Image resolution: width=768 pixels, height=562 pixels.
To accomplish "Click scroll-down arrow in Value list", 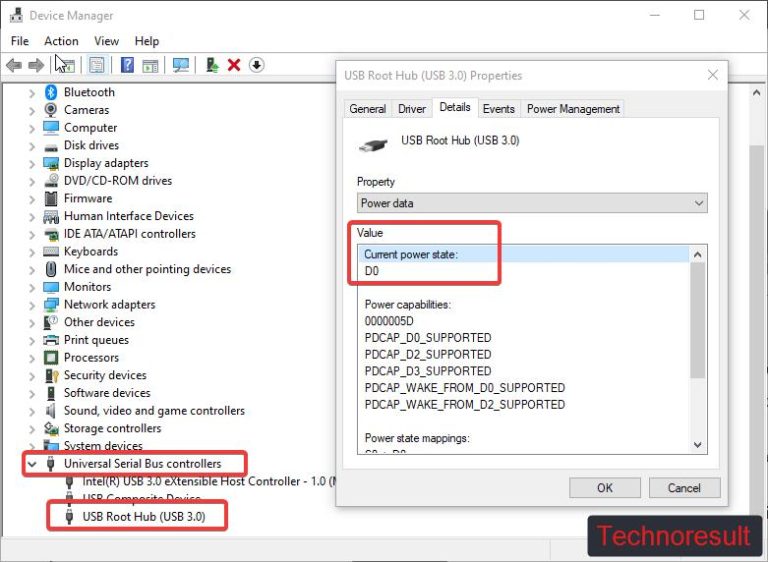I will point(697,444).
